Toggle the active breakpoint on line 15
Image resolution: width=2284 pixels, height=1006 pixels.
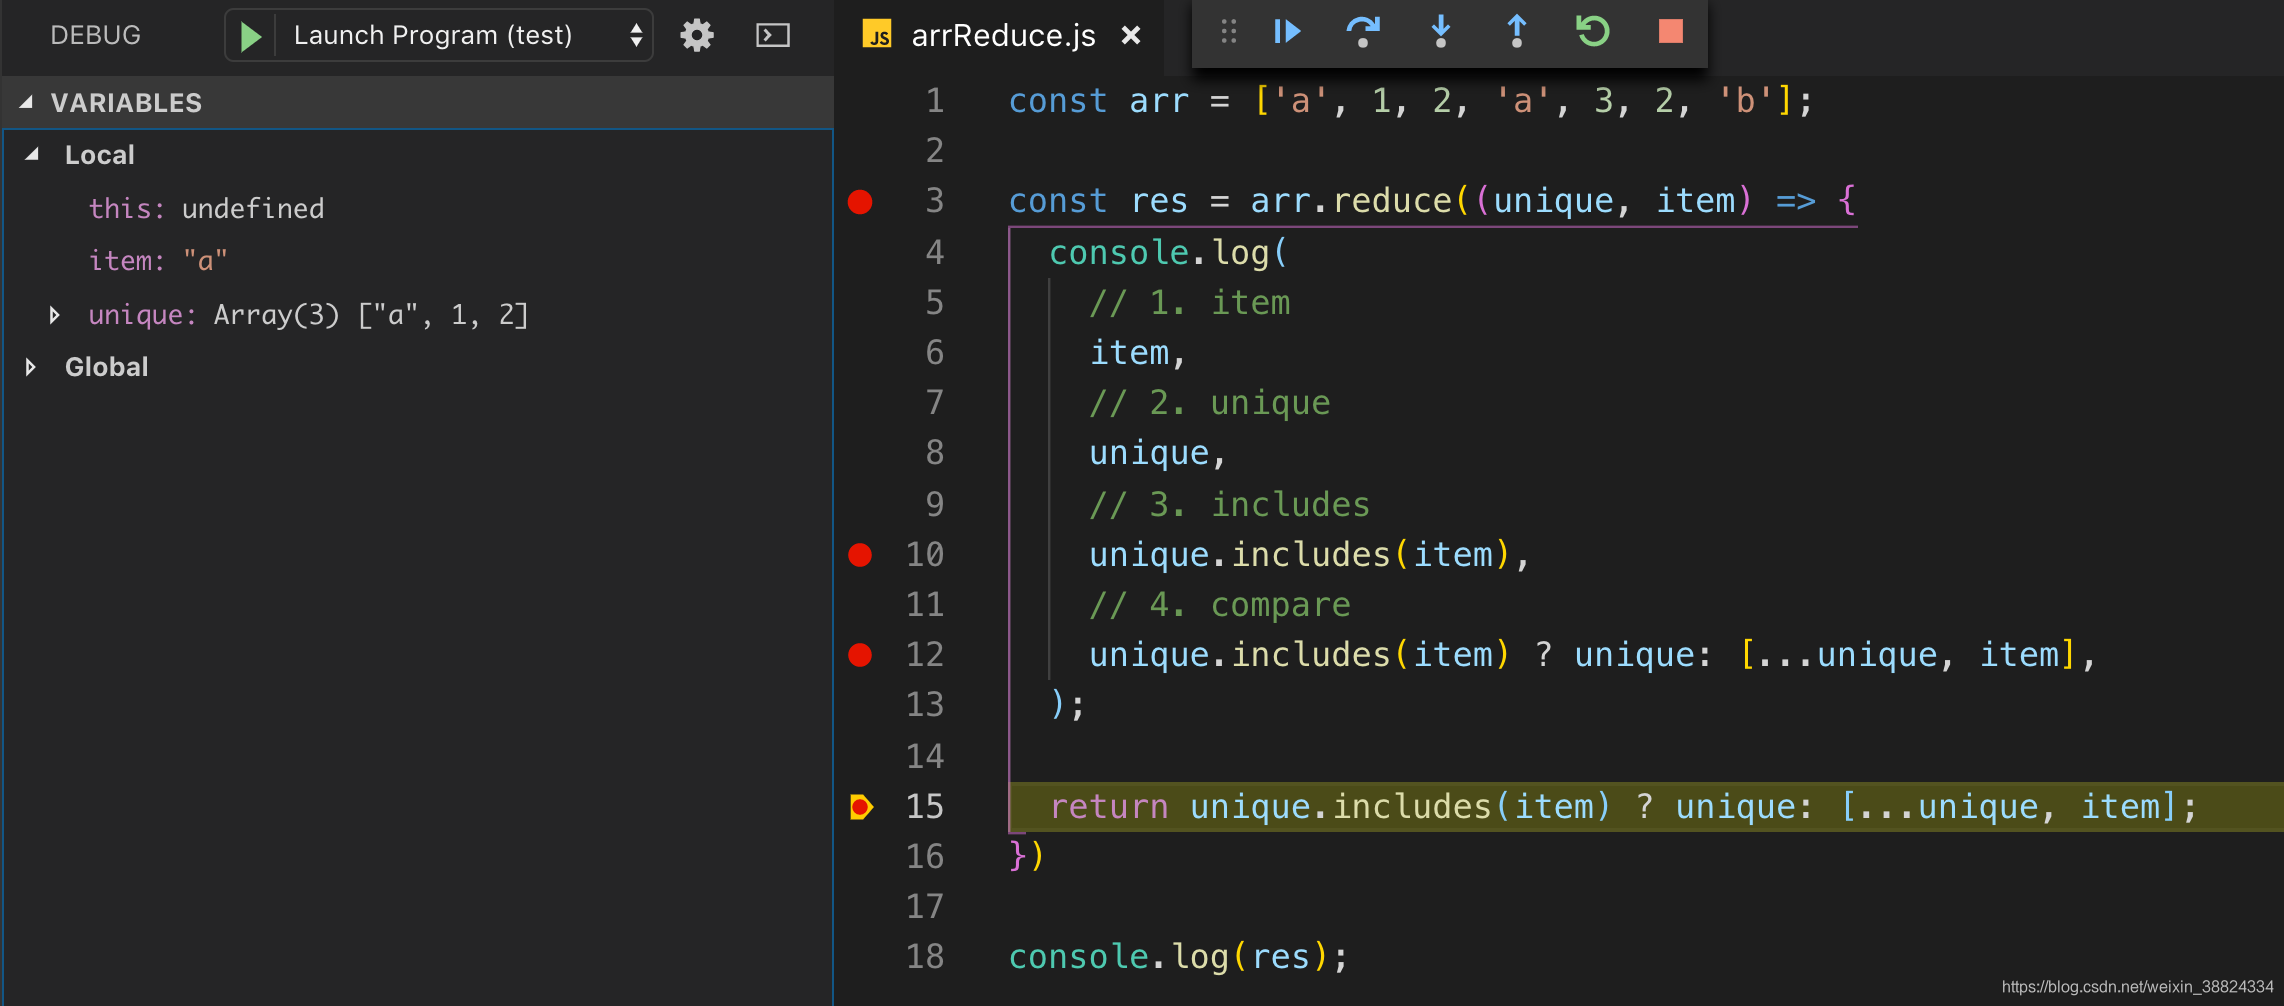click(x=861, y=807)
